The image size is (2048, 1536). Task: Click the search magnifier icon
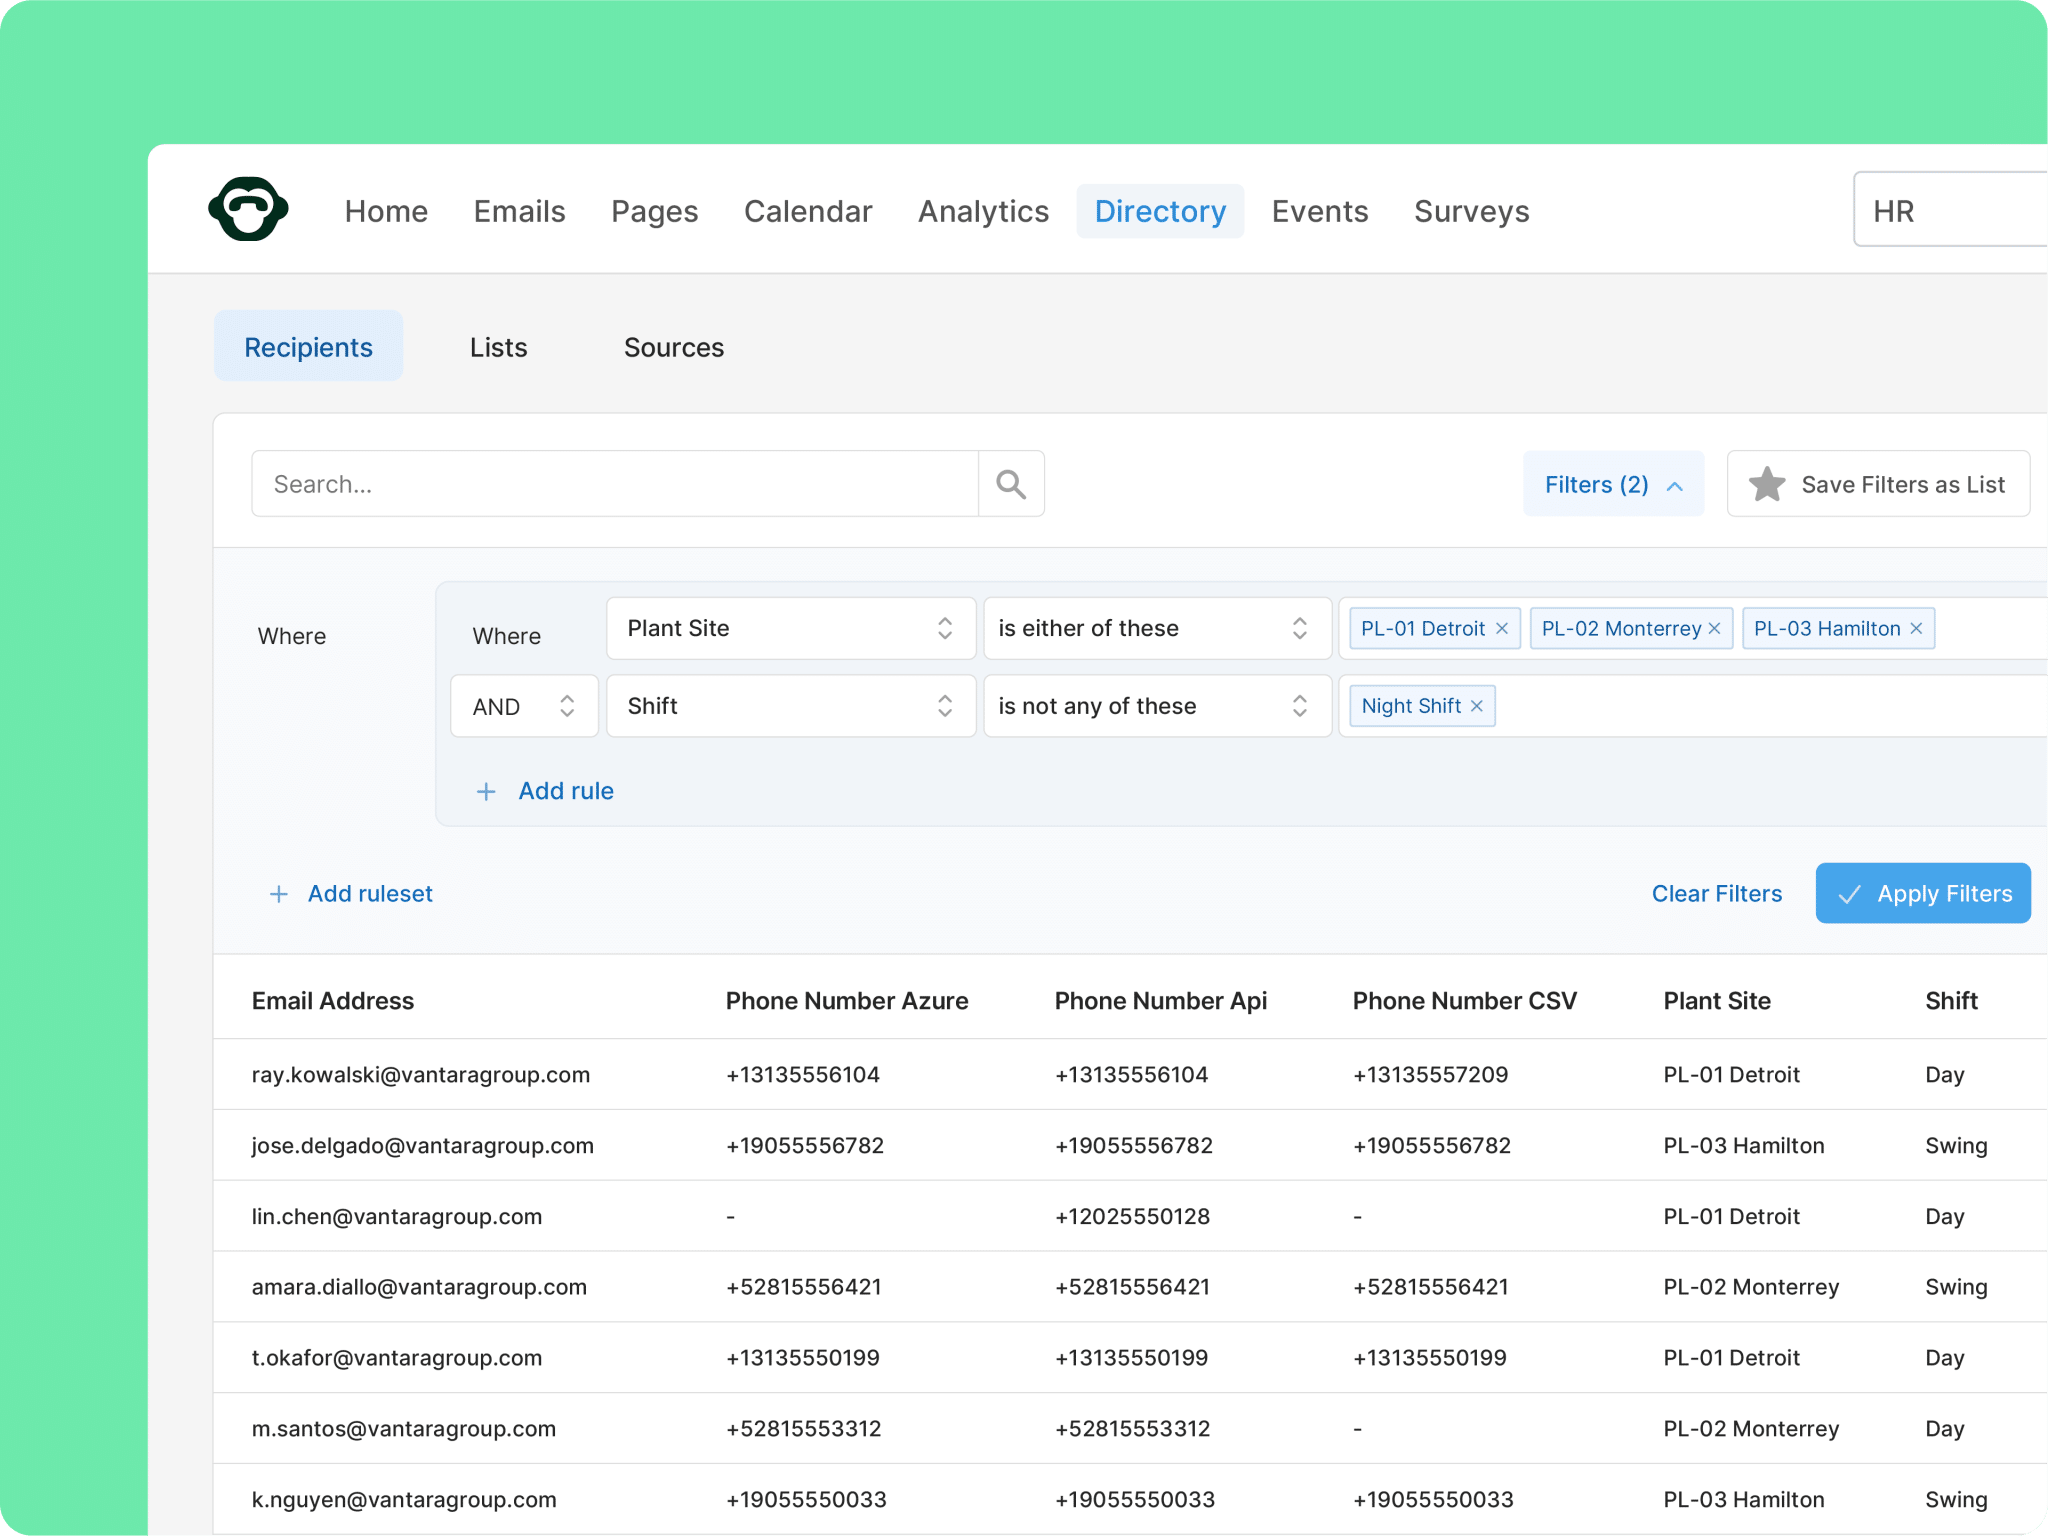[x=1011, y=484]
